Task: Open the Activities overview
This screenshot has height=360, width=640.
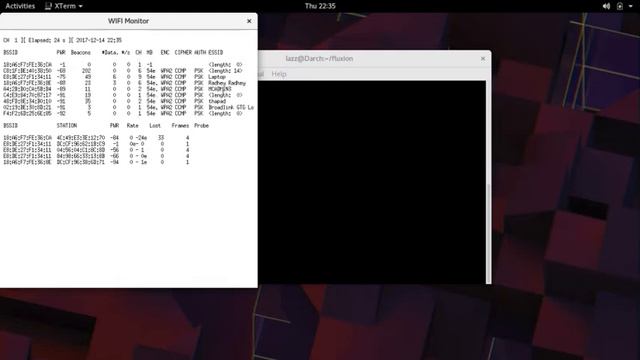Action: click(20, 6)
